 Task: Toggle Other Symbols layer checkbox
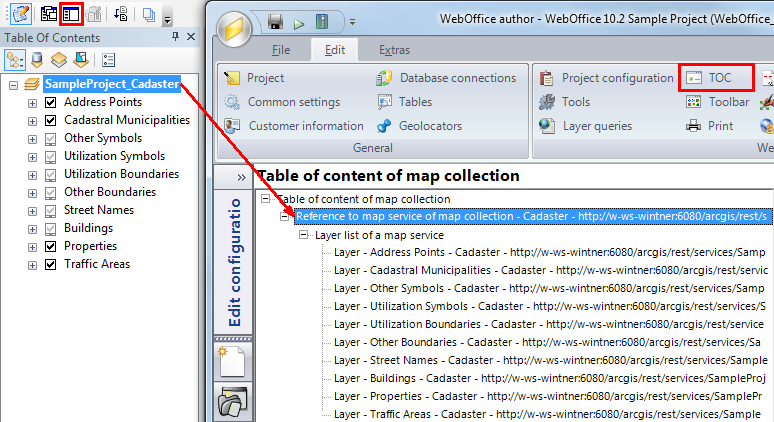50,139
